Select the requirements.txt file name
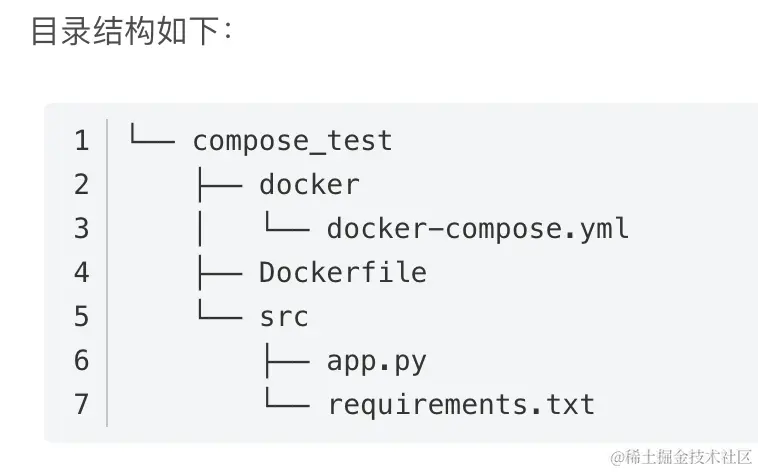Viewport: 758px width, 472px height. (x=460, y=405)
